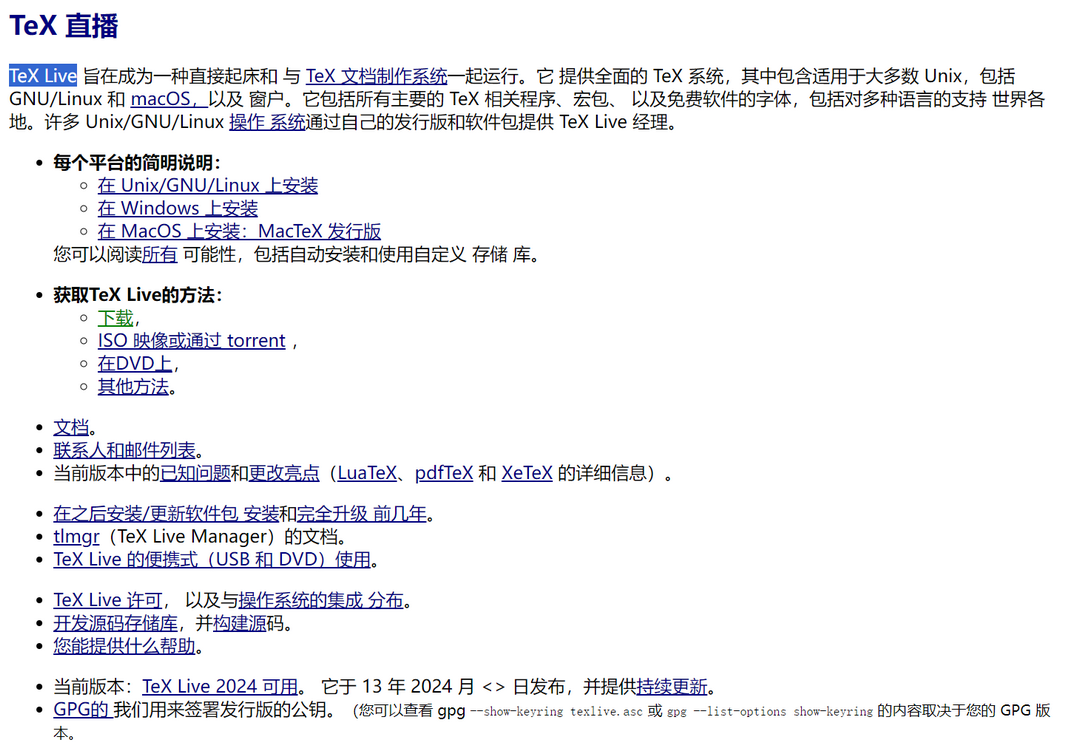Open the TeX 文档制作系统 link
Screen dimensions: 1080x743
point(376,76)
